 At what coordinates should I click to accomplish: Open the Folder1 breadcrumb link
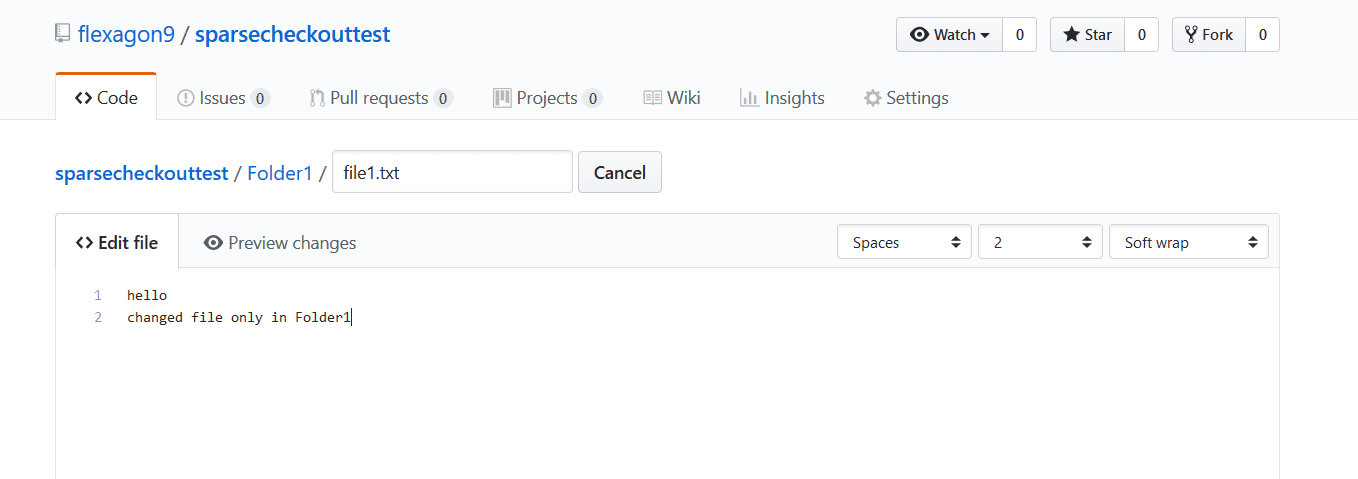point(280,173)
